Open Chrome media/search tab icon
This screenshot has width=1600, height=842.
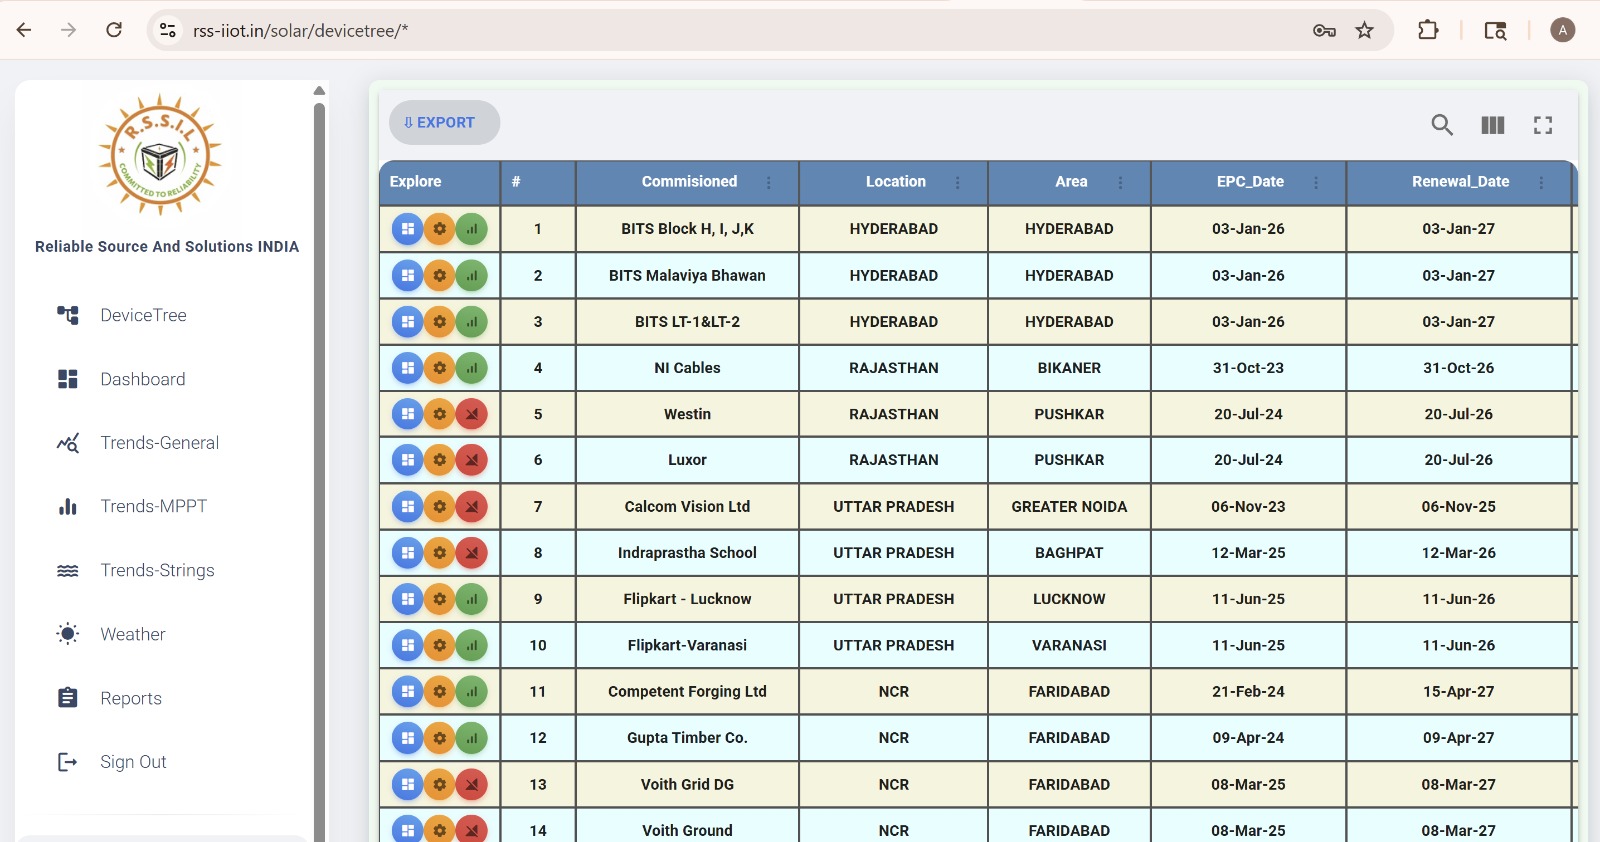click(x=1495, y=30)
